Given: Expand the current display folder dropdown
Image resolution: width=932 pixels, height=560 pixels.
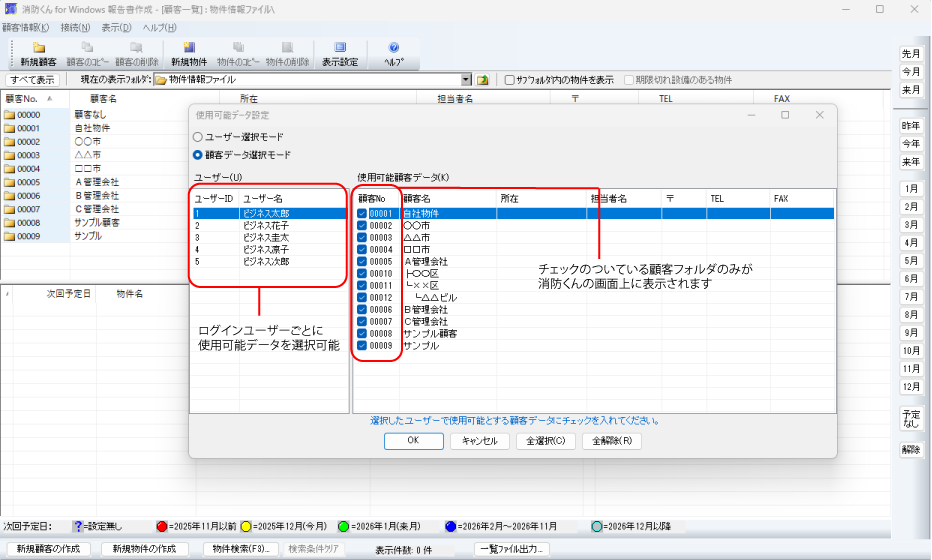Looking at the screenshot, I should coord(466,80).
